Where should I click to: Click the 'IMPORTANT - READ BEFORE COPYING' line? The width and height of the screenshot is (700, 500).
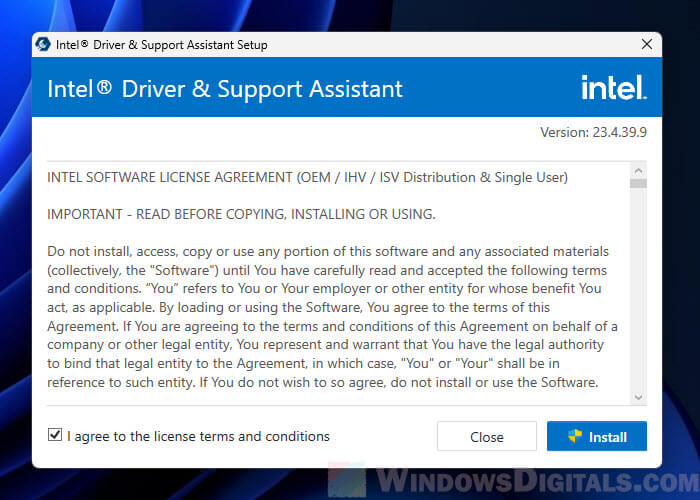tap(241, 214)
